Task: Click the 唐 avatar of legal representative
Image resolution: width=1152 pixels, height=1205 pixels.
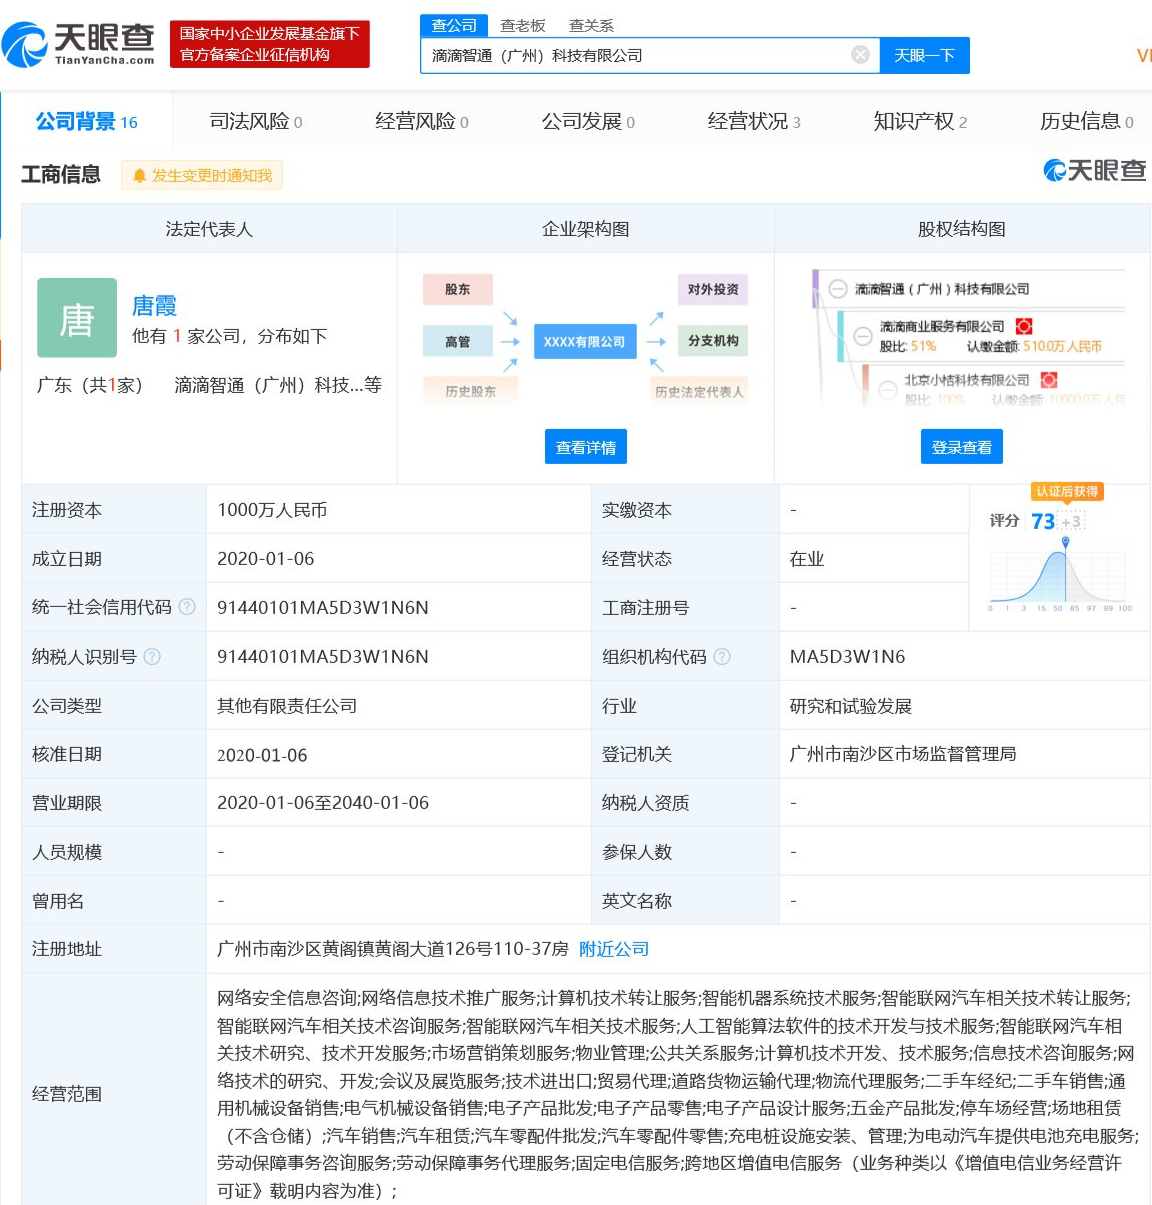Action: (77, 318)
